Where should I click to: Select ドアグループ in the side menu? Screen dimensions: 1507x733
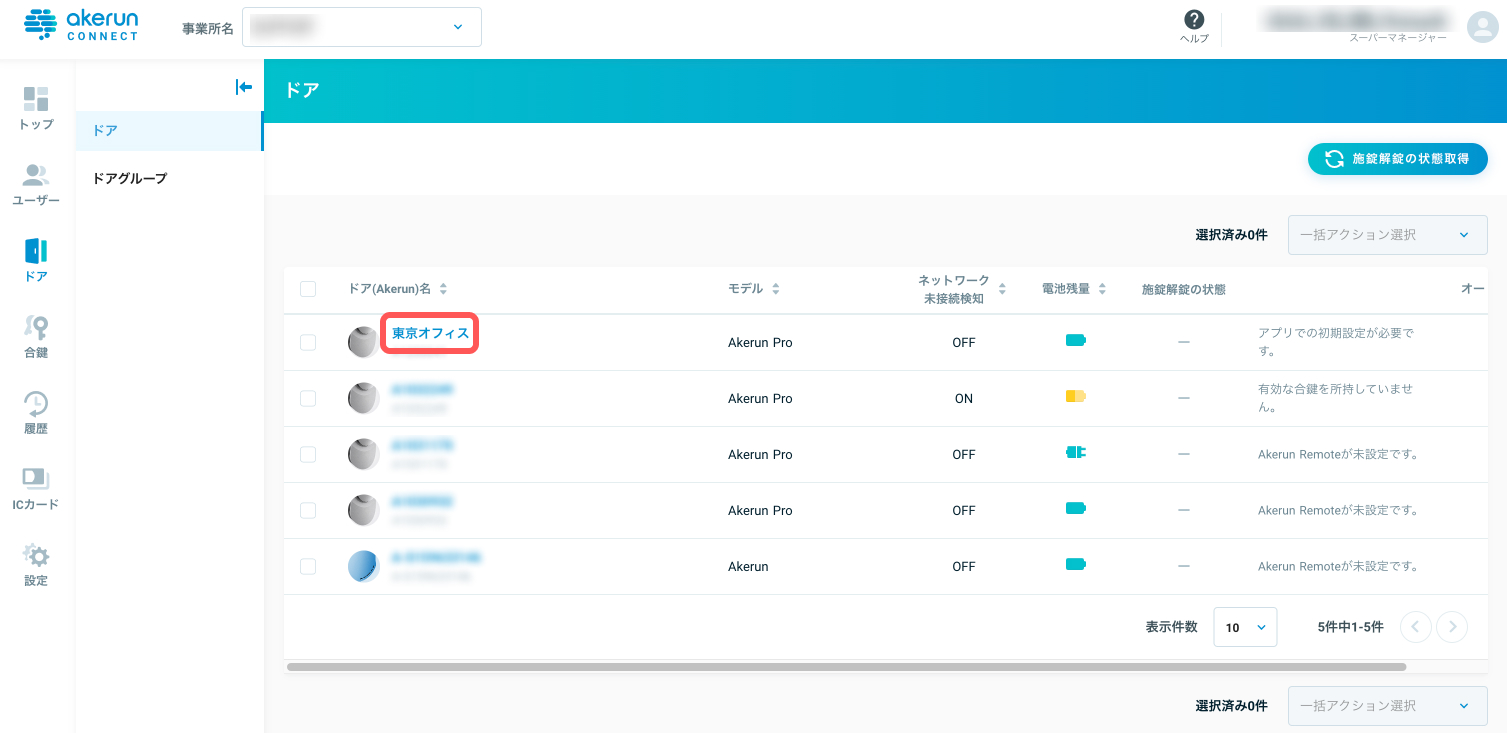[130, 178]
